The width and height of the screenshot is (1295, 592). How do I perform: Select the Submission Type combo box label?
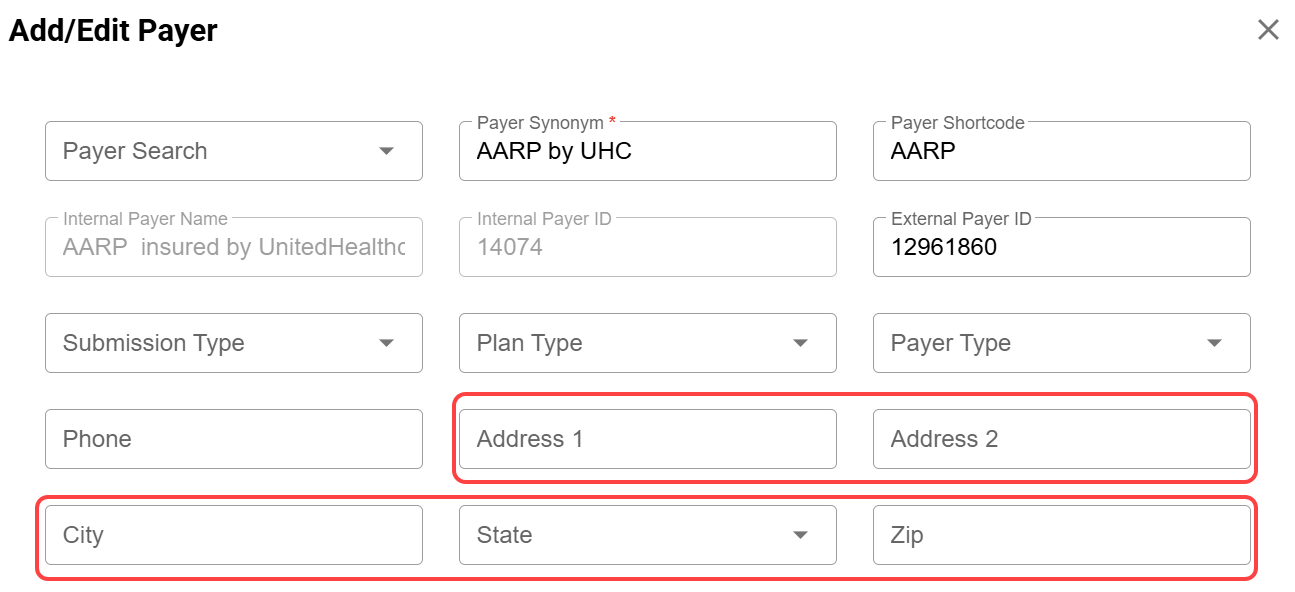pyautogui.click(x=153, y=343)
